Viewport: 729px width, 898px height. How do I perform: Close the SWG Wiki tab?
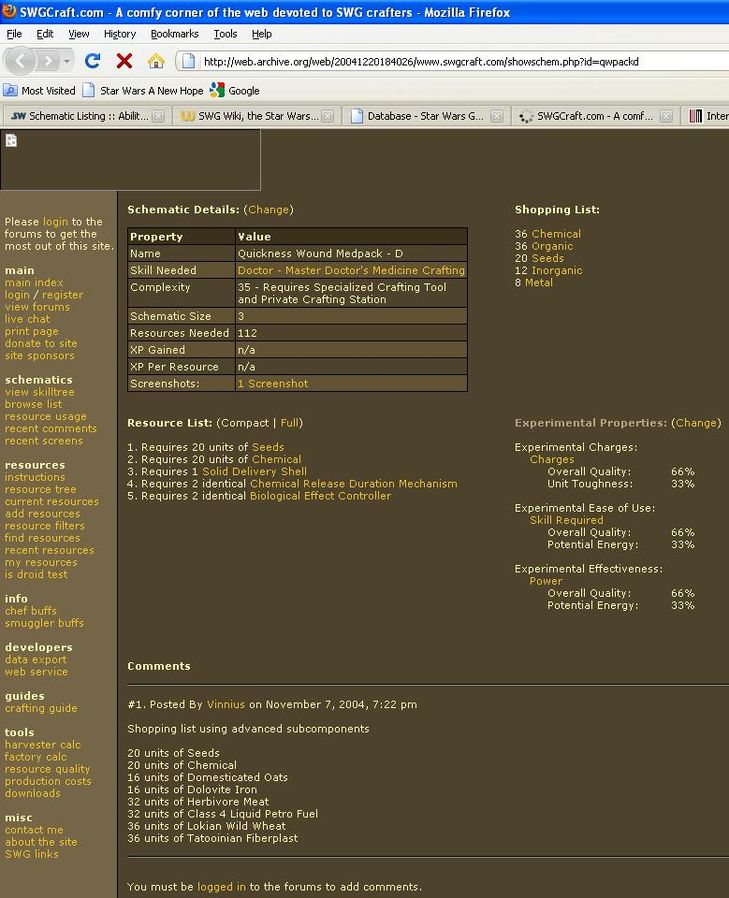327,116
